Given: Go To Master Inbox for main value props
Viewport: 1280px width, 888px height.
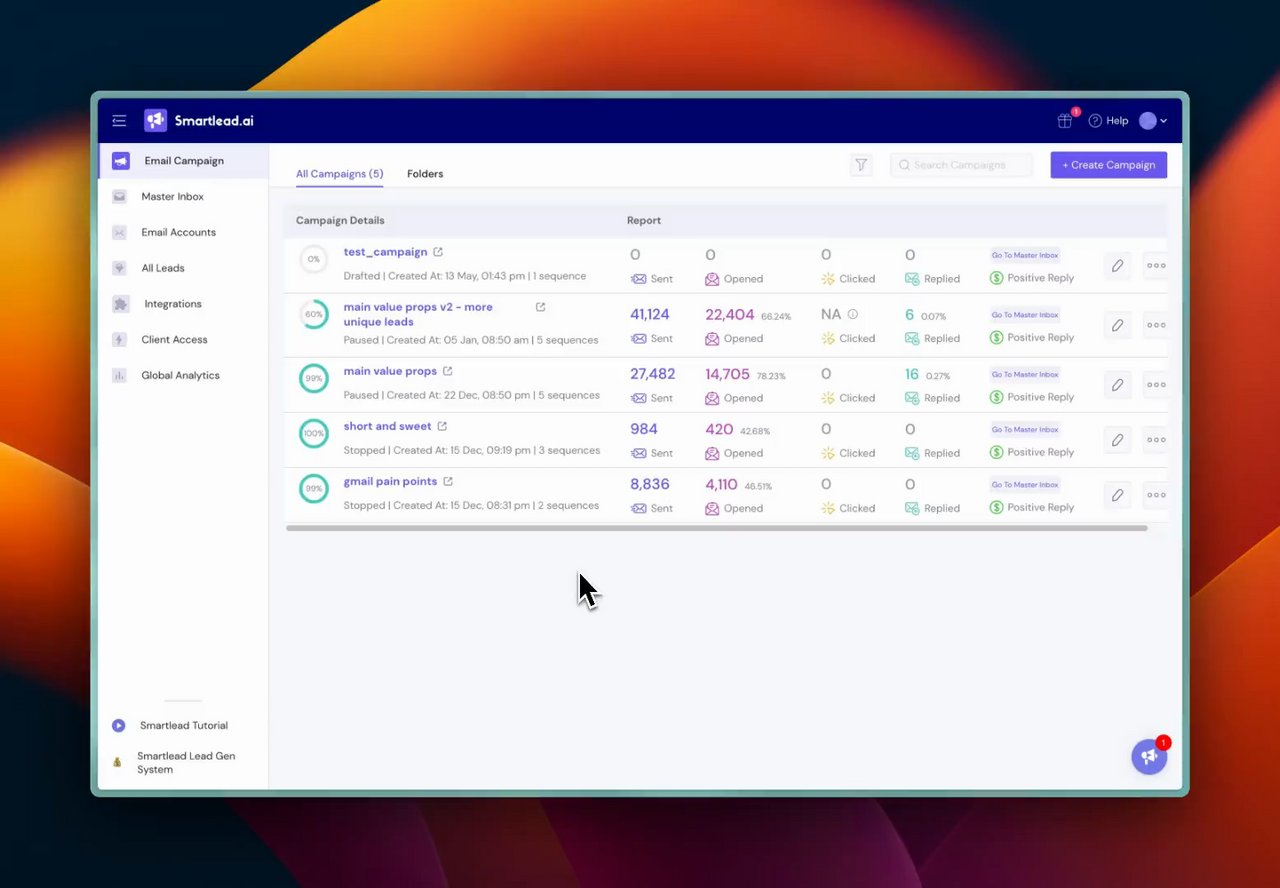Looking at the screenshot, I should point(1025,375).
